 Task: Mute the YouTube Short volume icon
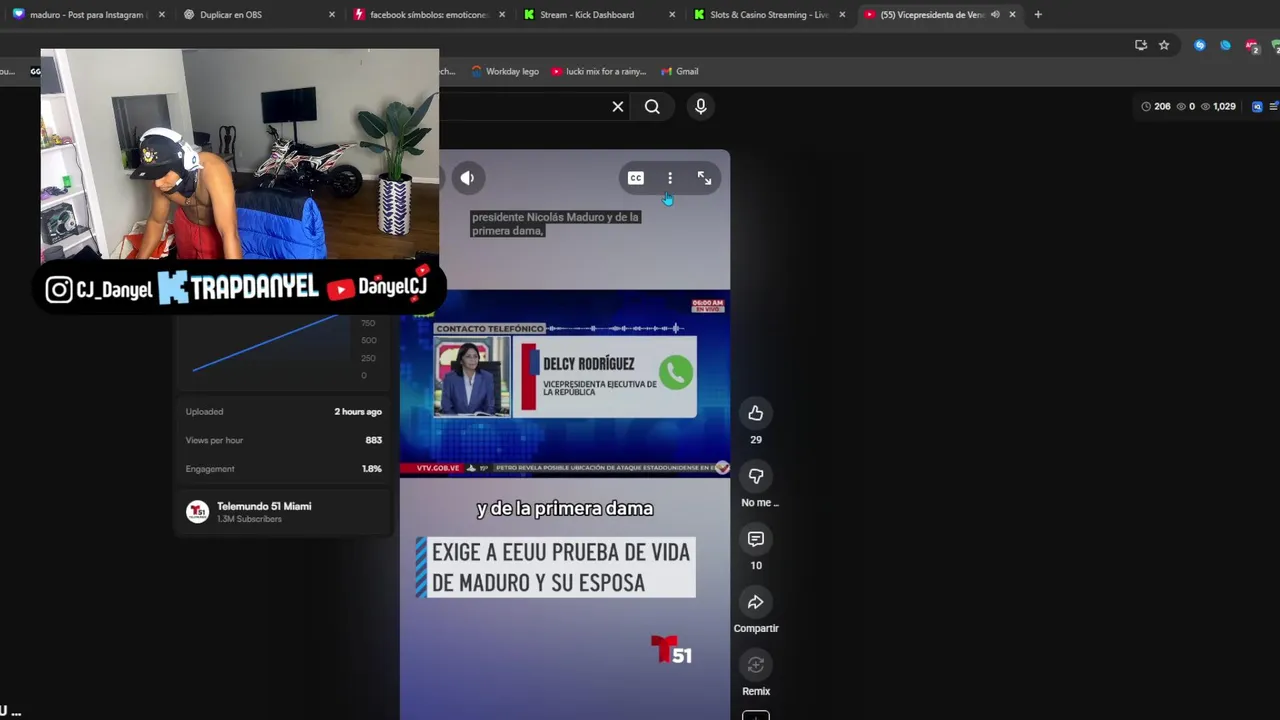point(467,178)
